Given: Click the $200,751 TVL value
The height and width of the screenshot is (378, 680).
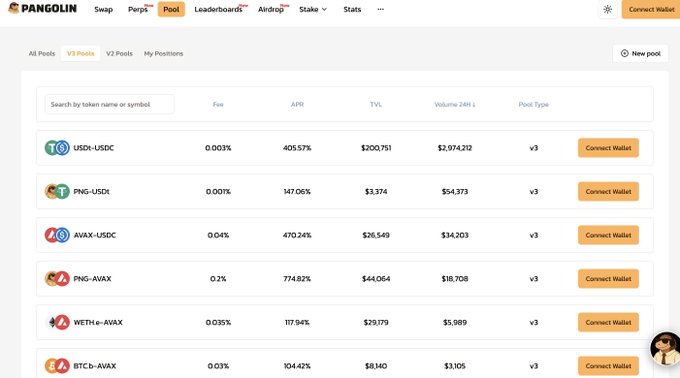Looking at the screenshot, I should (x=376, y=148).
